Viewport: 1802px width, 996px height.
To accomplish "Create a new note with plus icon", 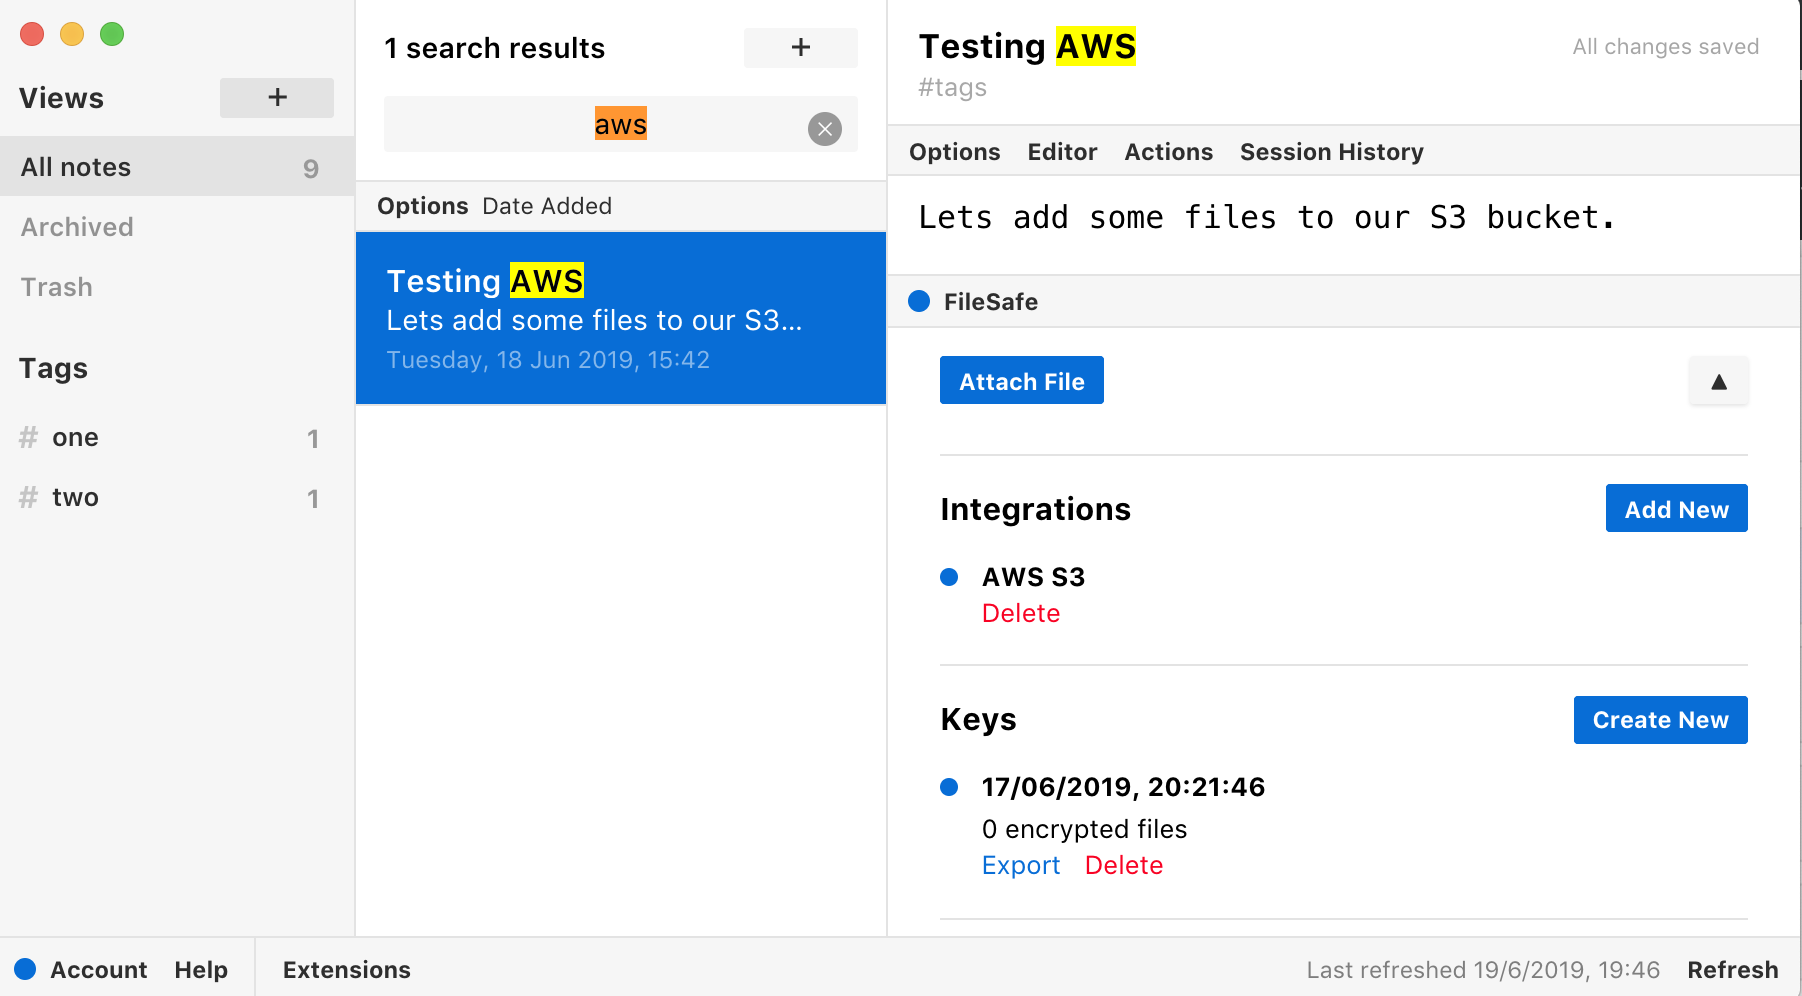I will pos(800,48).
